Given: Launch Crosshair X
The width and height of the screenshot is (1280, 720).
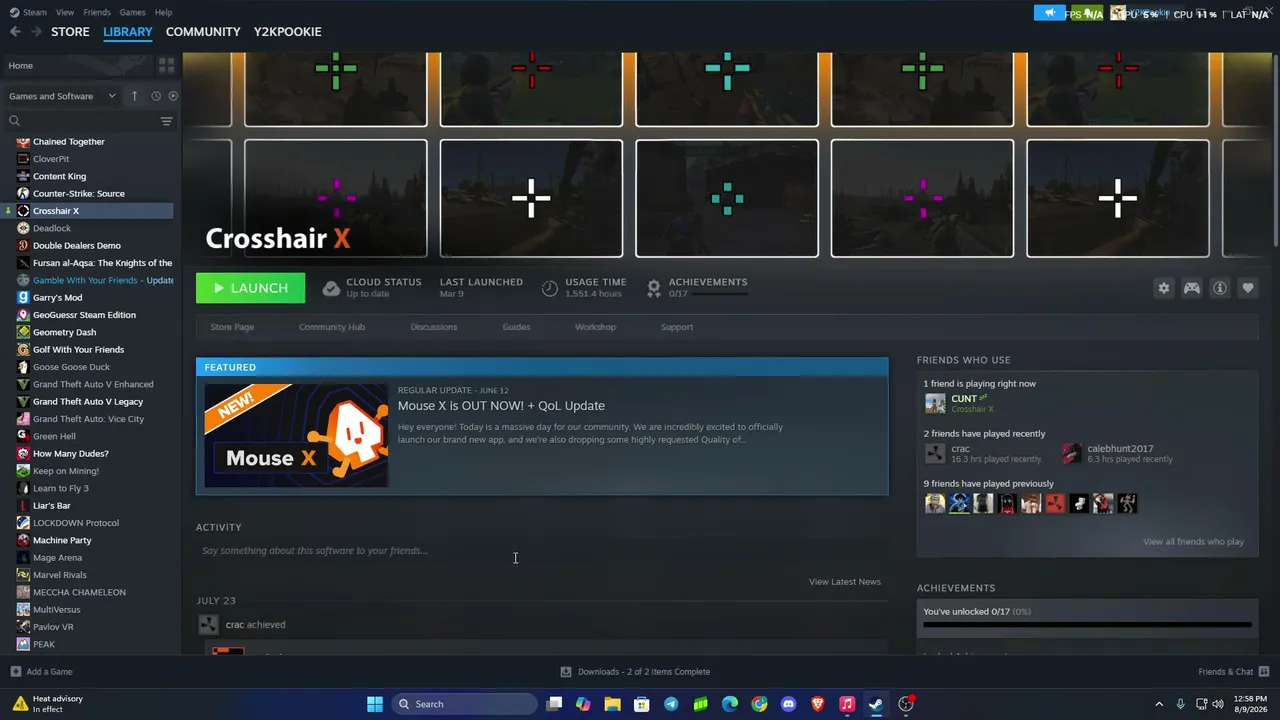Looking at the screenshot, I should 250,288.
